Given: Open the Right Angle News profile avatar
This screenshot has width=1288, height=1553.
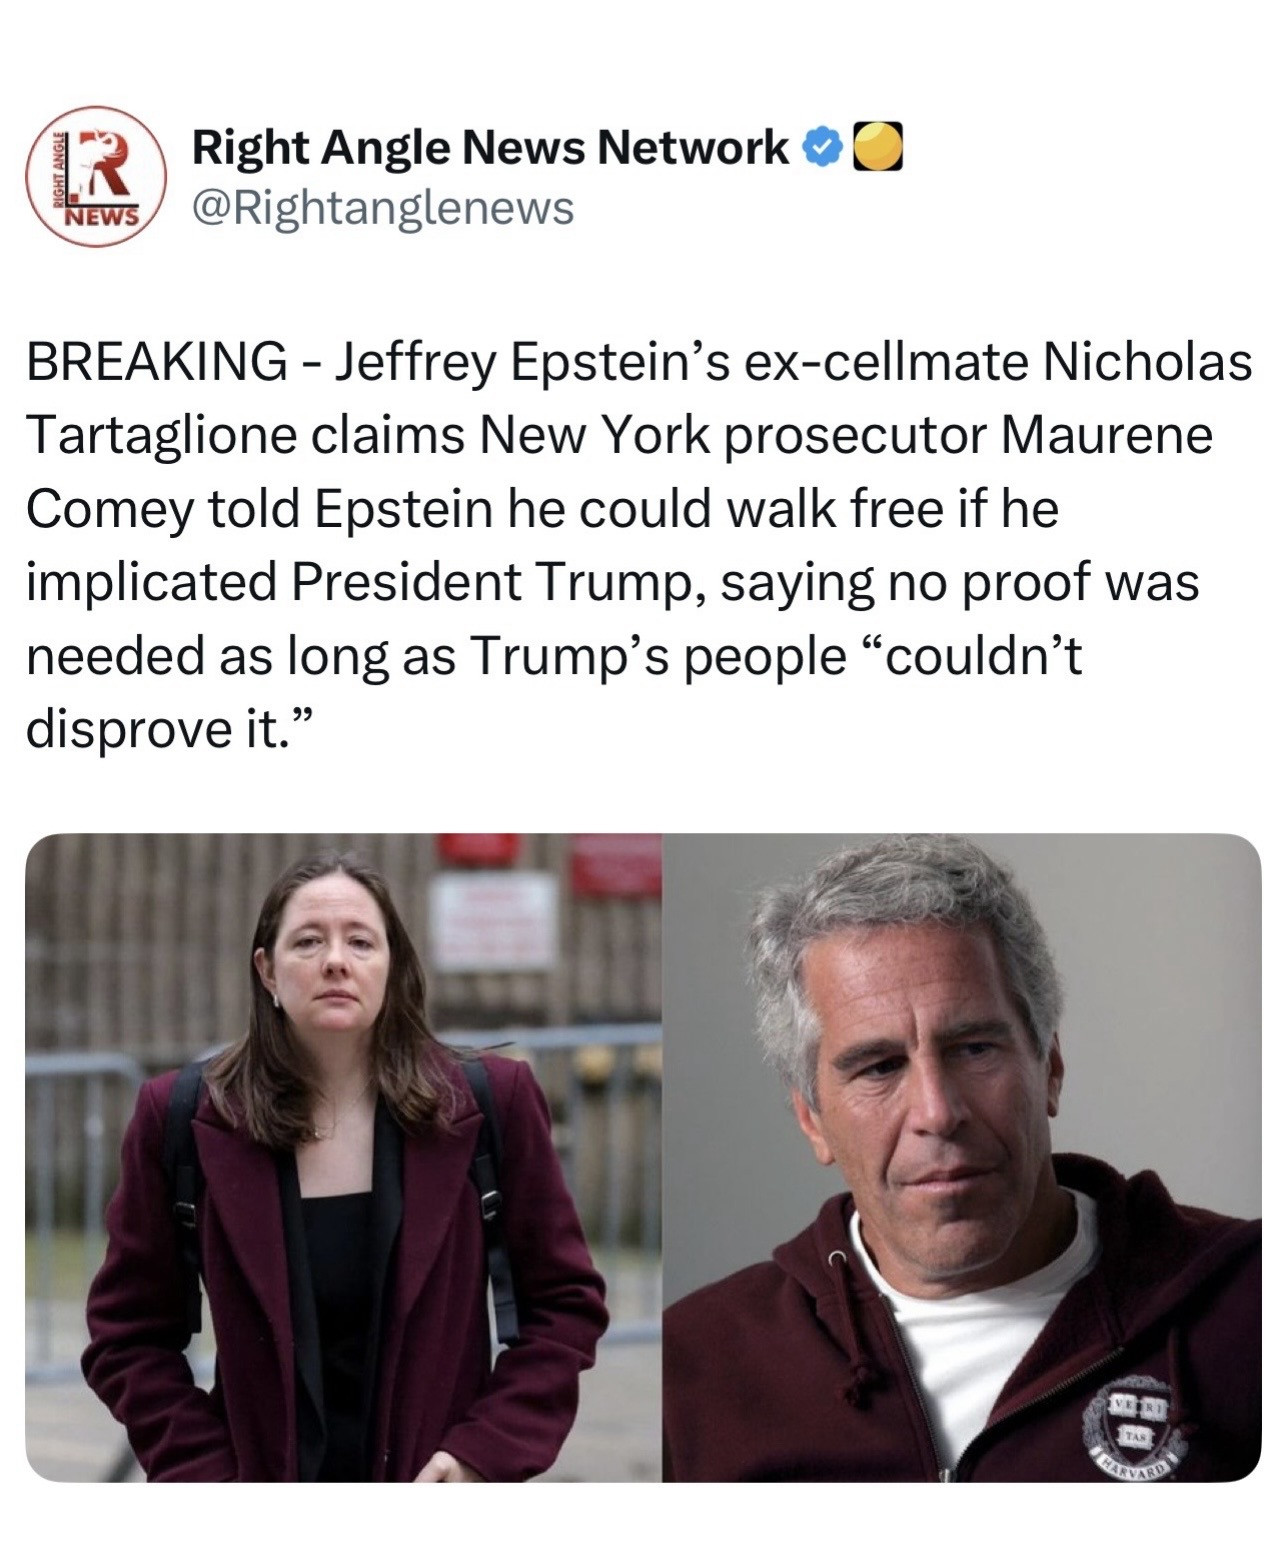Looking at the screenshot, I should [x=97, y=176].
